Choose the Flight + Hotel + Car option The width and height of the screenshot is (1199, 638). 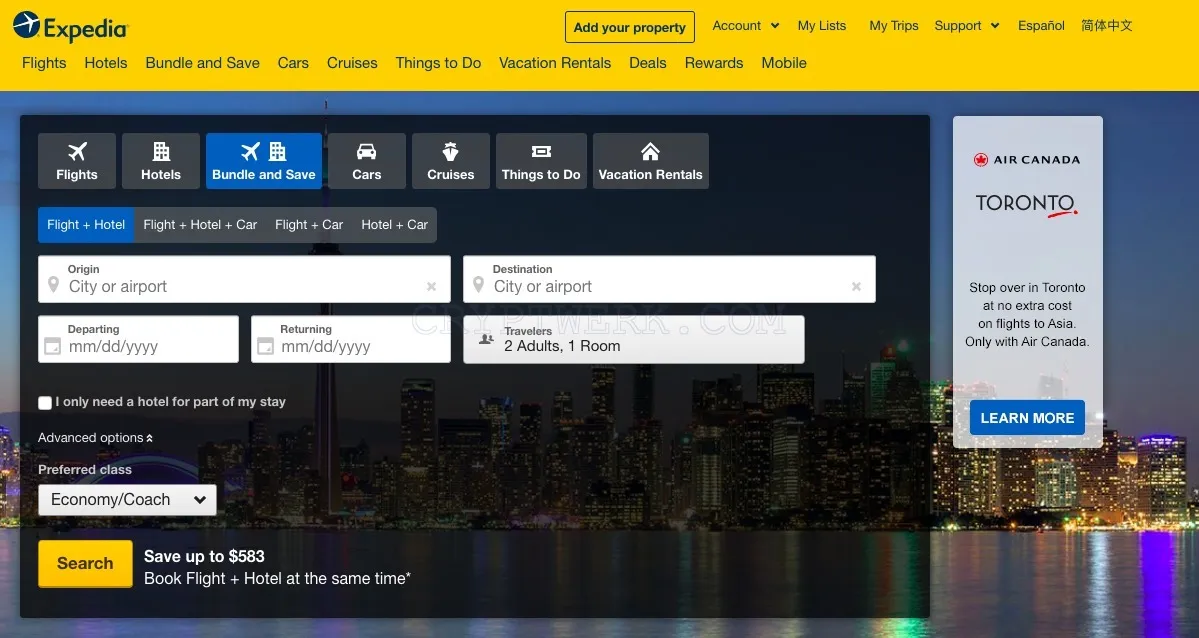click(200, 225)
